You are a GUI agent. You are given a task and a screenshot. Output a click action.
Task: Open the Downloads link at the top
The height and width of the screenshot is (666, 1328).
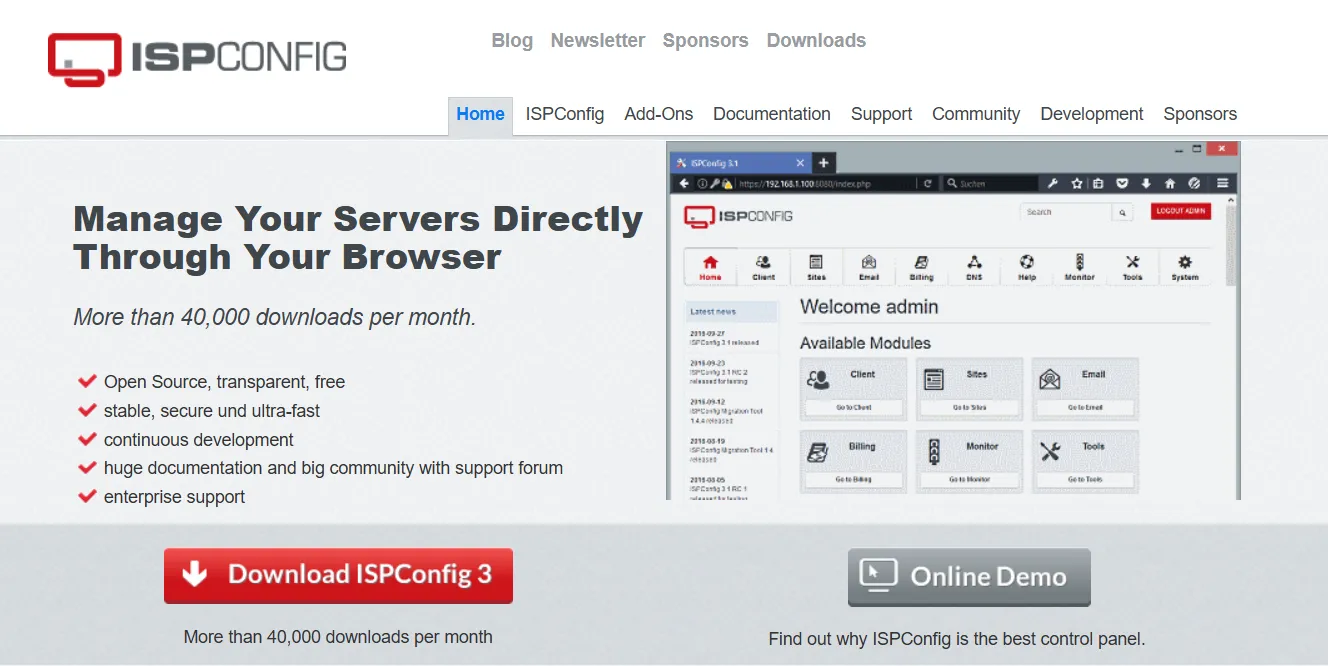[x=816, y=40]
